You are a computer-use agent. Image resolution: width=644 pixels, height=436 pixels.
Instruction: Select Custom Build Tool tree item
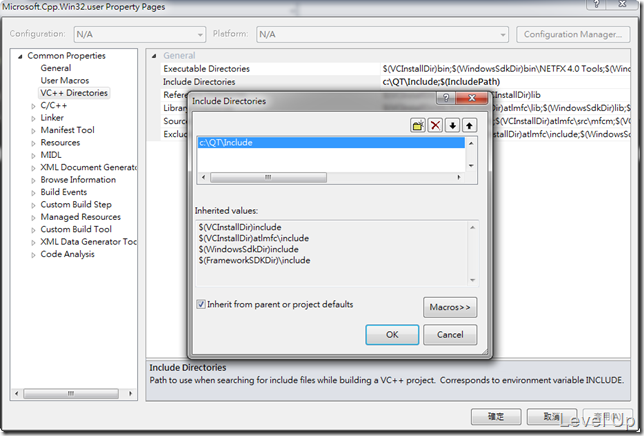[76, 229]
